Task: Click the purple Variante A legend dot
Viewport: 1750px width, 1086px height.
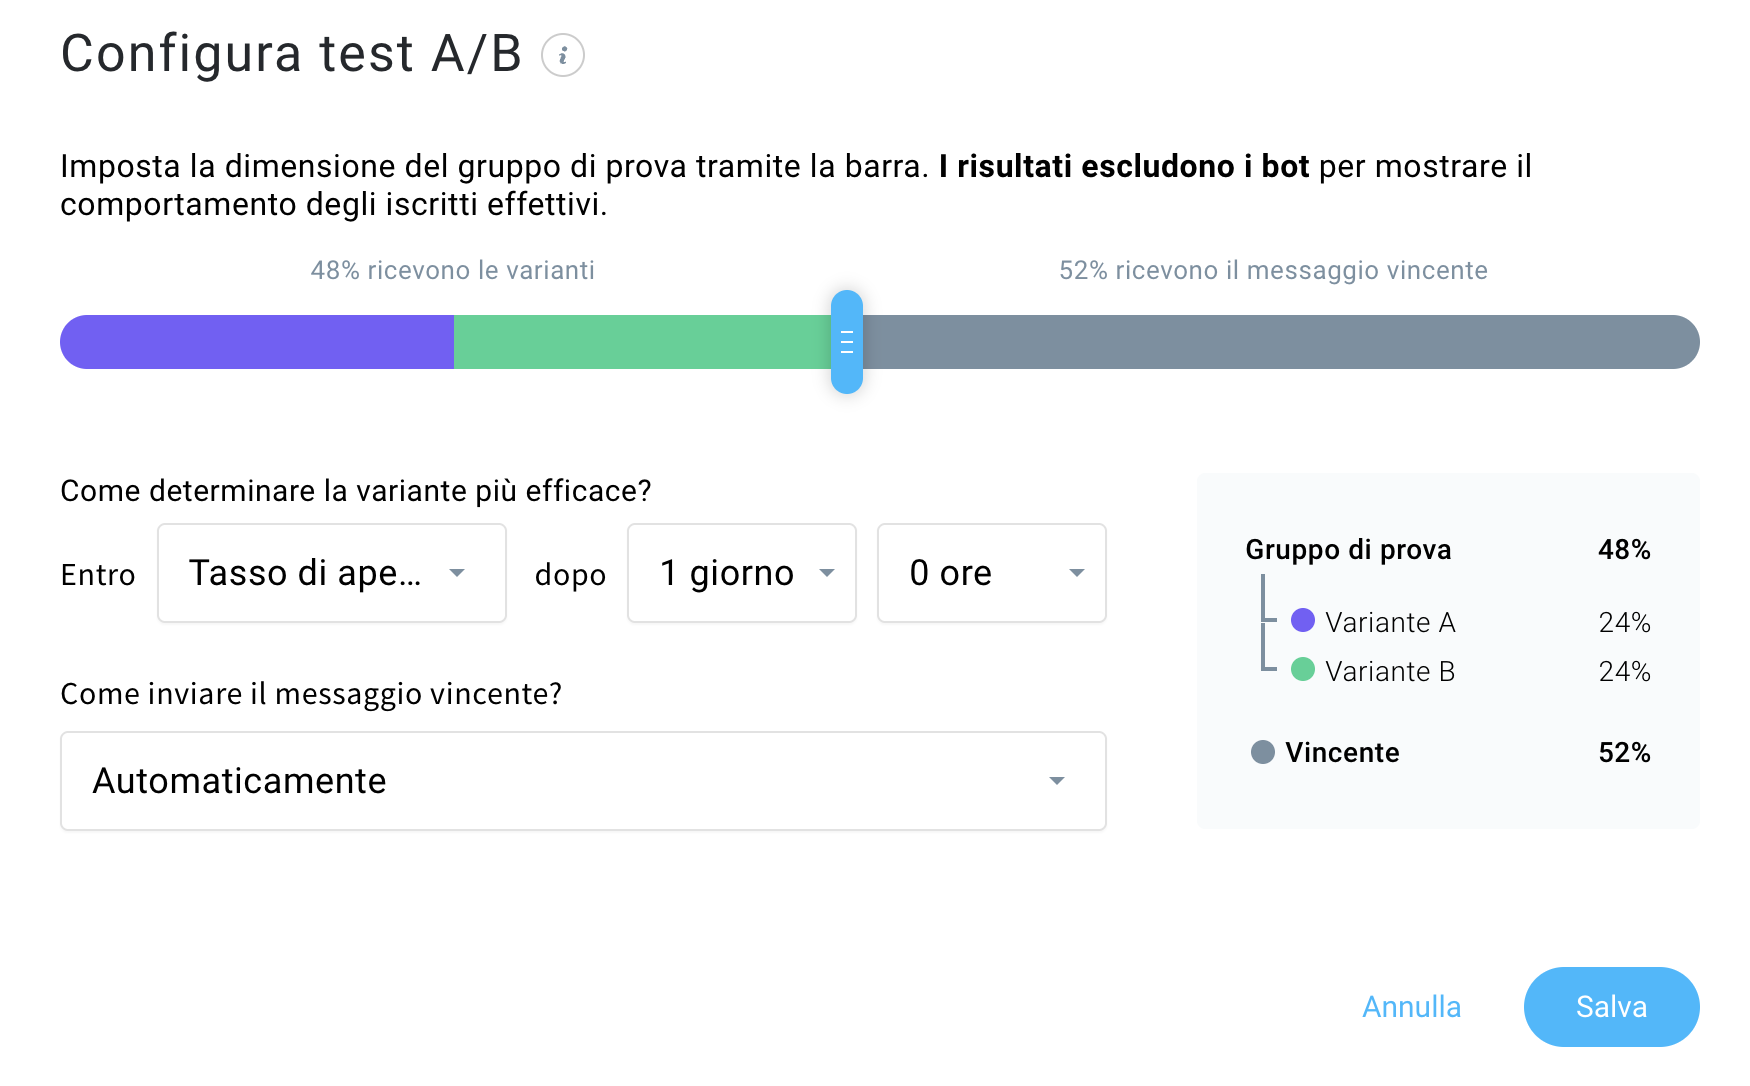Action: pos(1303,620)
